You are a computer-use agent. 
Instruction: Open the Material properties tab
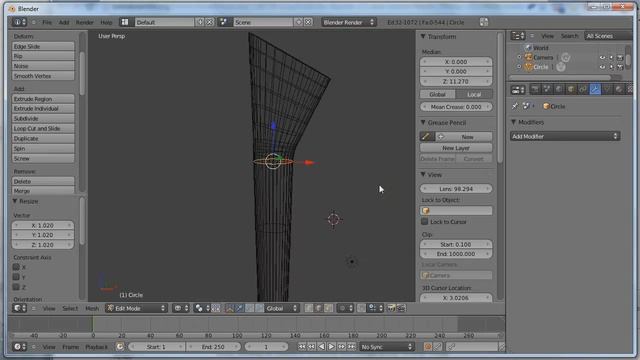(x=619, y=89)
